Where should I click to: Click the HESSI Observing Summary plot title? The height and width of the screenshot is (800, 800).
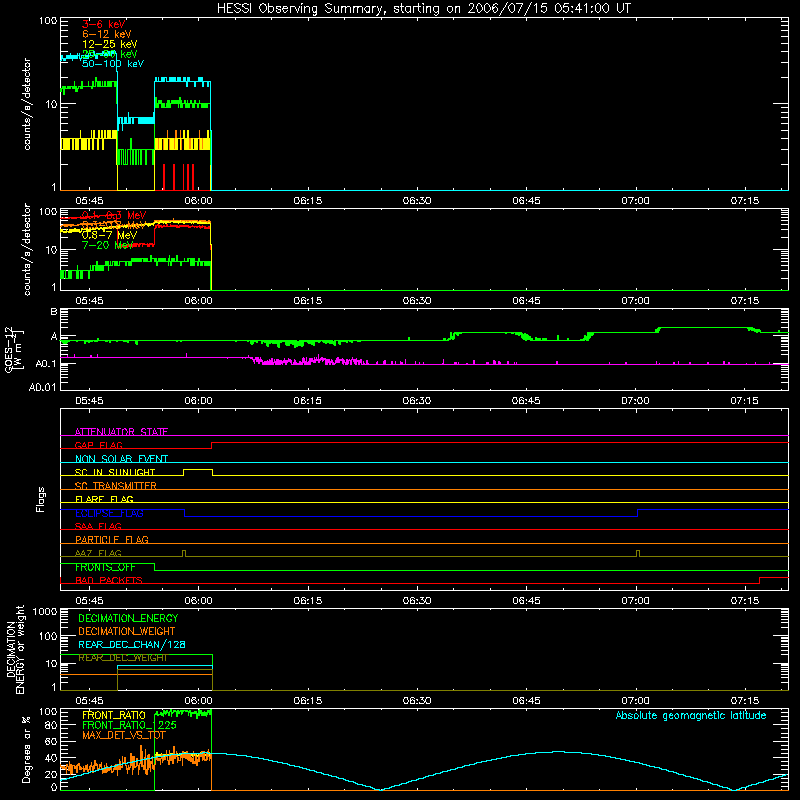point(424,9)
